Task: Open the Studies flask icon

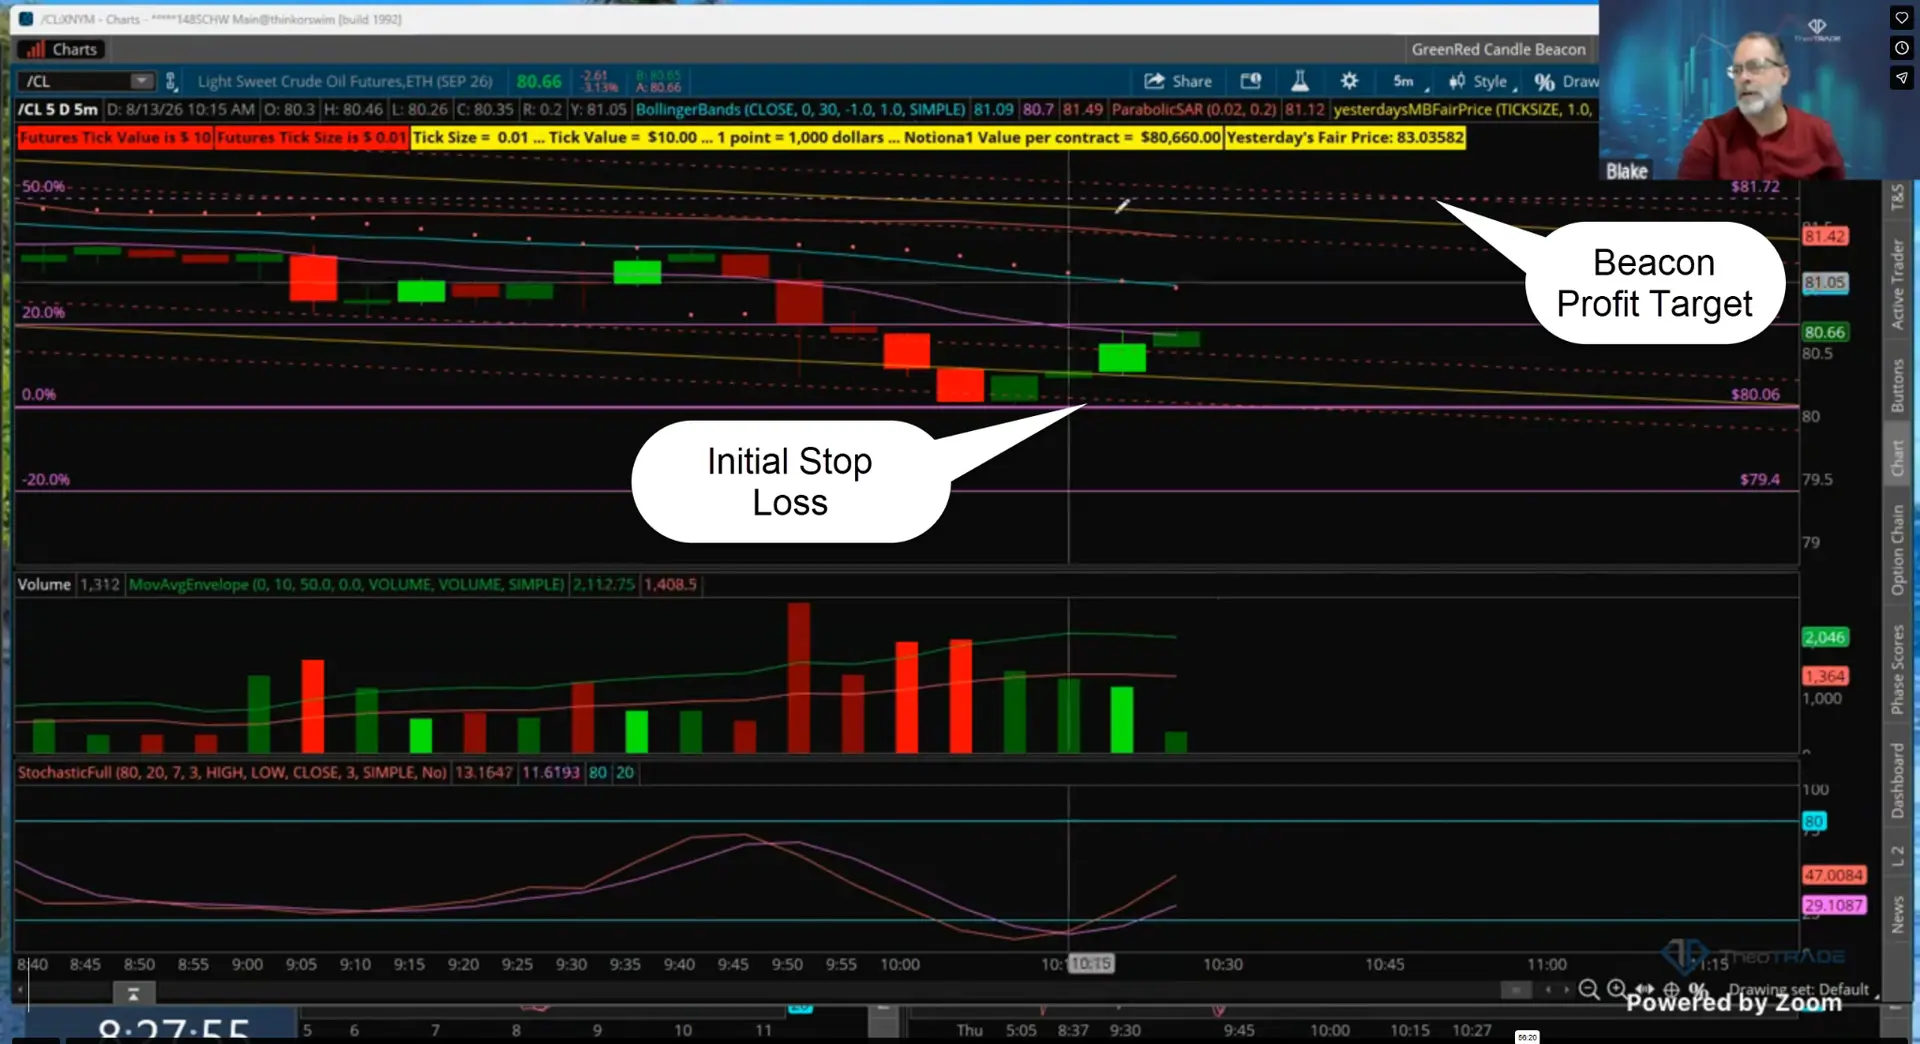Action: [x=1300, y=81]
